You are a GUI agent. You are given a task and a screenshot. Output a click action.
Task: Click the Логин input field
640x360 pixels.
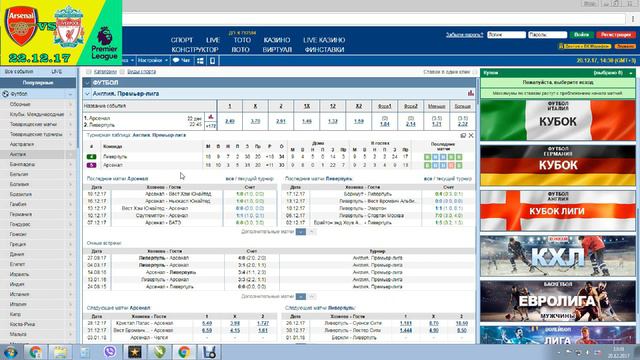(506, 35)
